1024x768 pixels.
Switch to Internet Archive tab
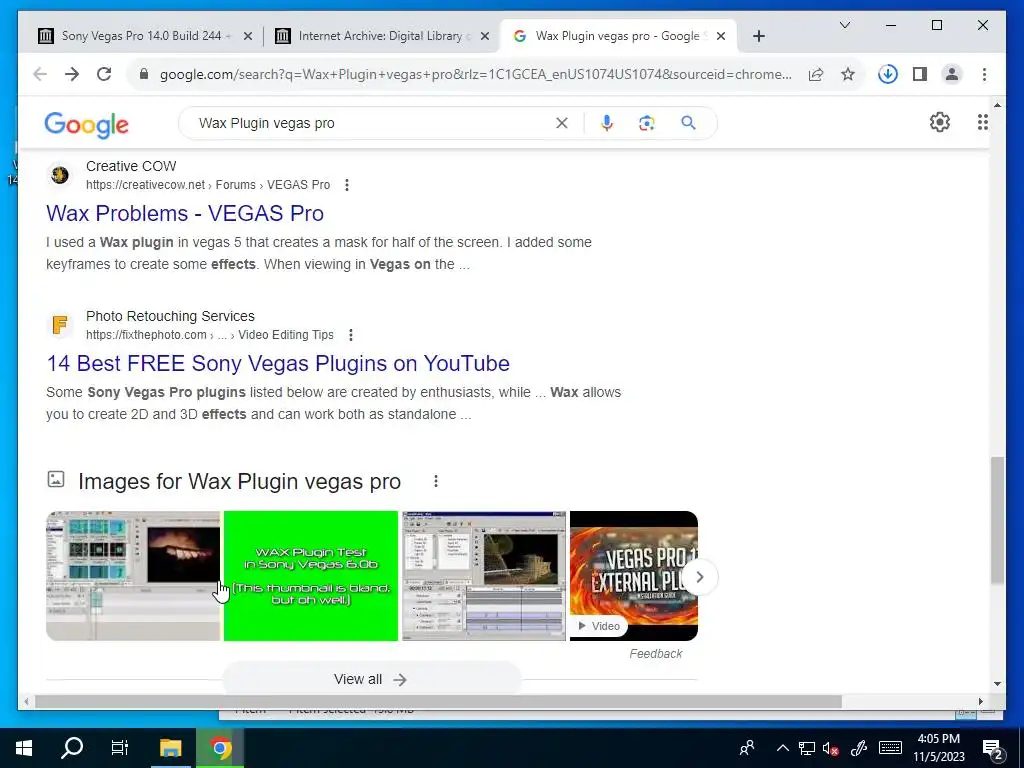[x=380, y=36]
